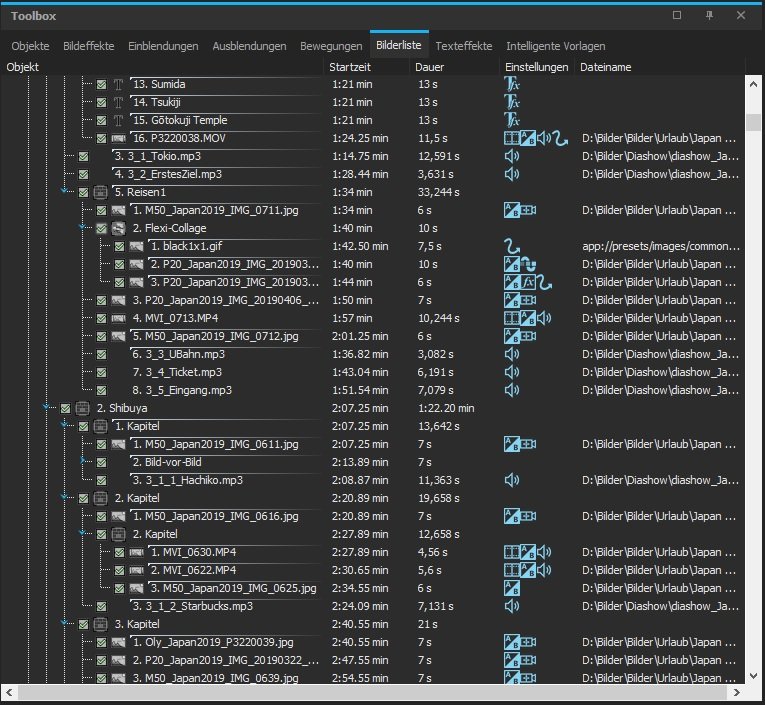This screenshot has height=705, width=765.
Task: Sort by the Startzeit column header
Action: [x=350, y=67]
